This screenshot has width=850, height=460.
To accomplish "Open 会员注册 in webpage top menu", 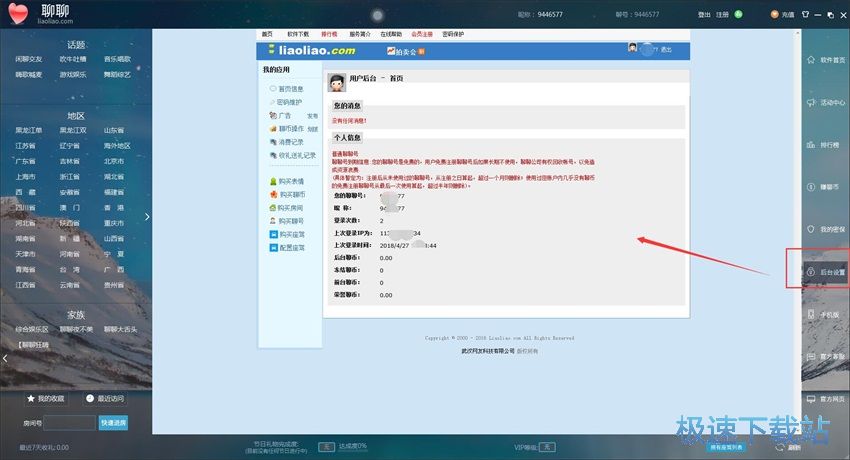I will pos(422,34).
